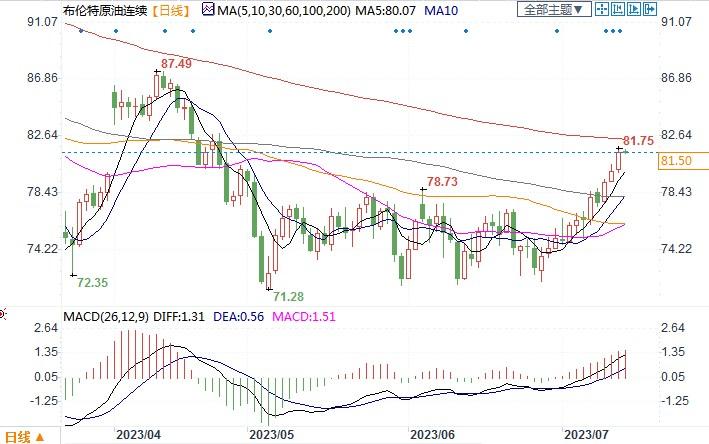This screenshot has height=444, width=709.
Task: Click -1.25 on the right MACD axis
Action: point(675,401)
